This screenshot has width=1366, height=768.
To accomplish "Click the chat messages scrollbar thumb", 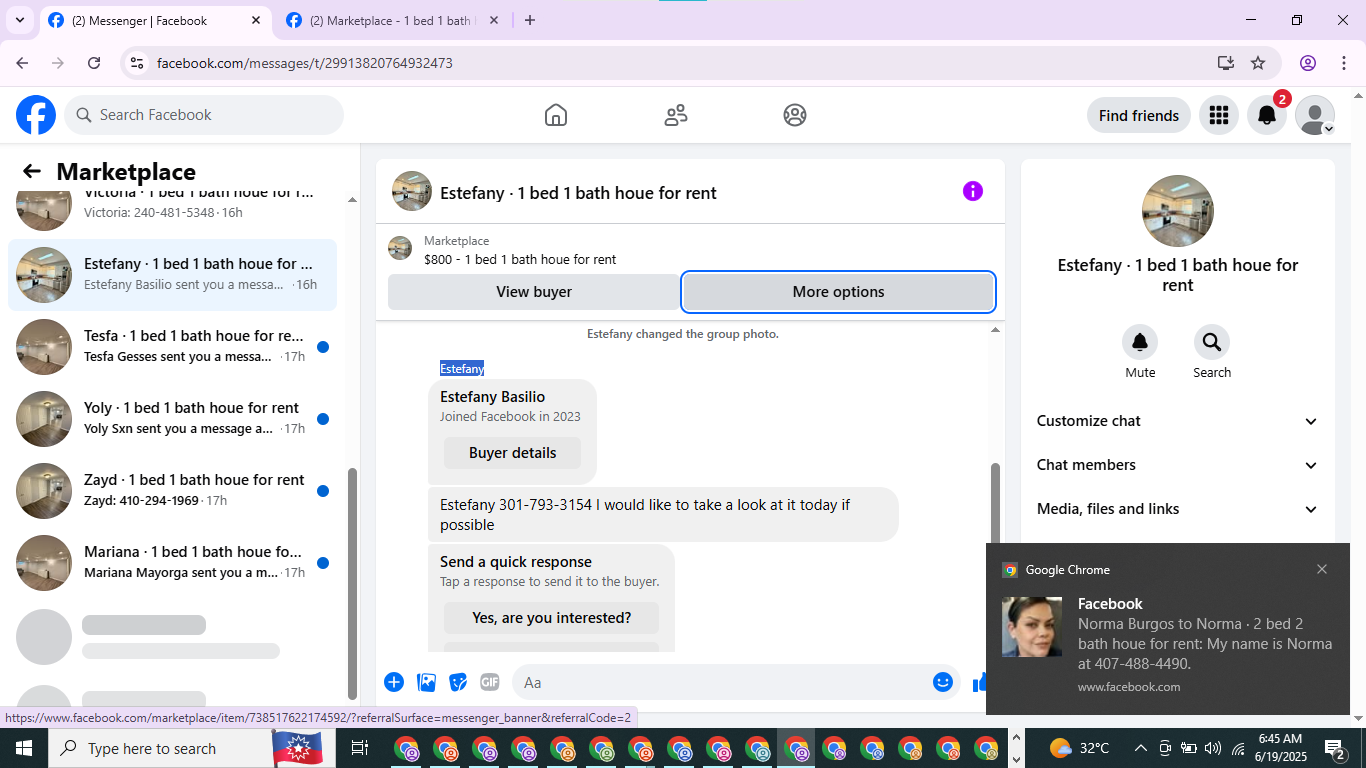I will coord(995,503).
